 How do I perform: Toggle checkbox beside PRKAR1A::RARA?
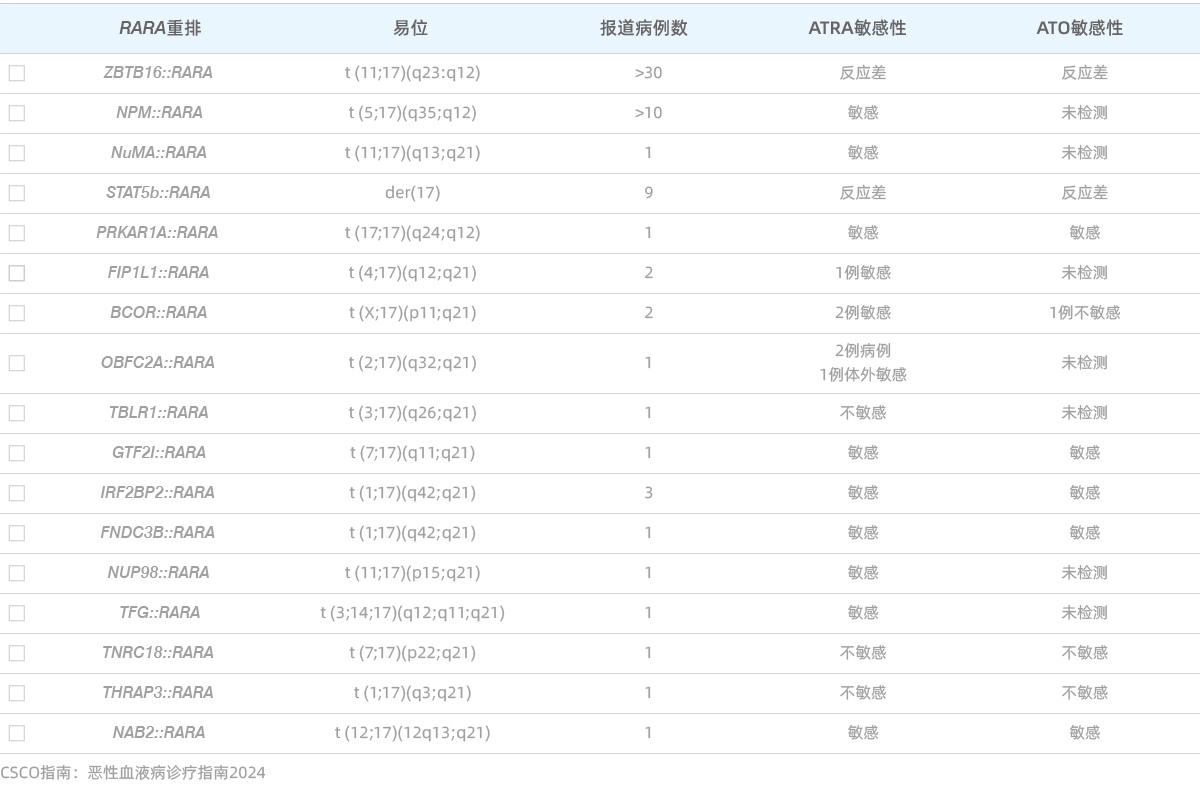click(x=17, y=233)
